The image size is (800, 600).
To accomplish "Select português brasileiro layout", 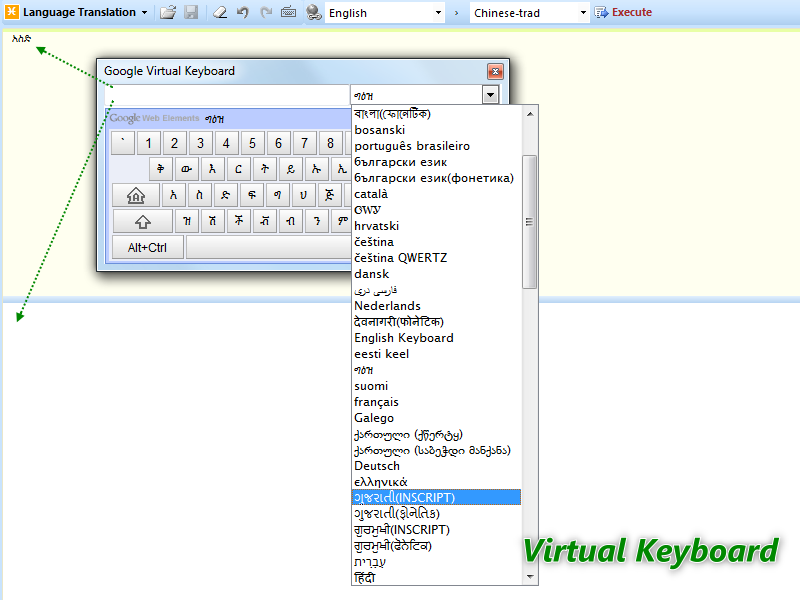I will coord(436,146).
